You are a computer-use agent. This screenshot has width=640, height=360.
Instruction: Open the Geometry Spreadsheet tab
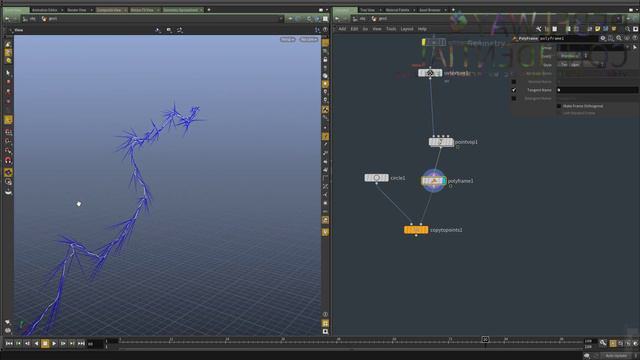click(x=180, y=10)
